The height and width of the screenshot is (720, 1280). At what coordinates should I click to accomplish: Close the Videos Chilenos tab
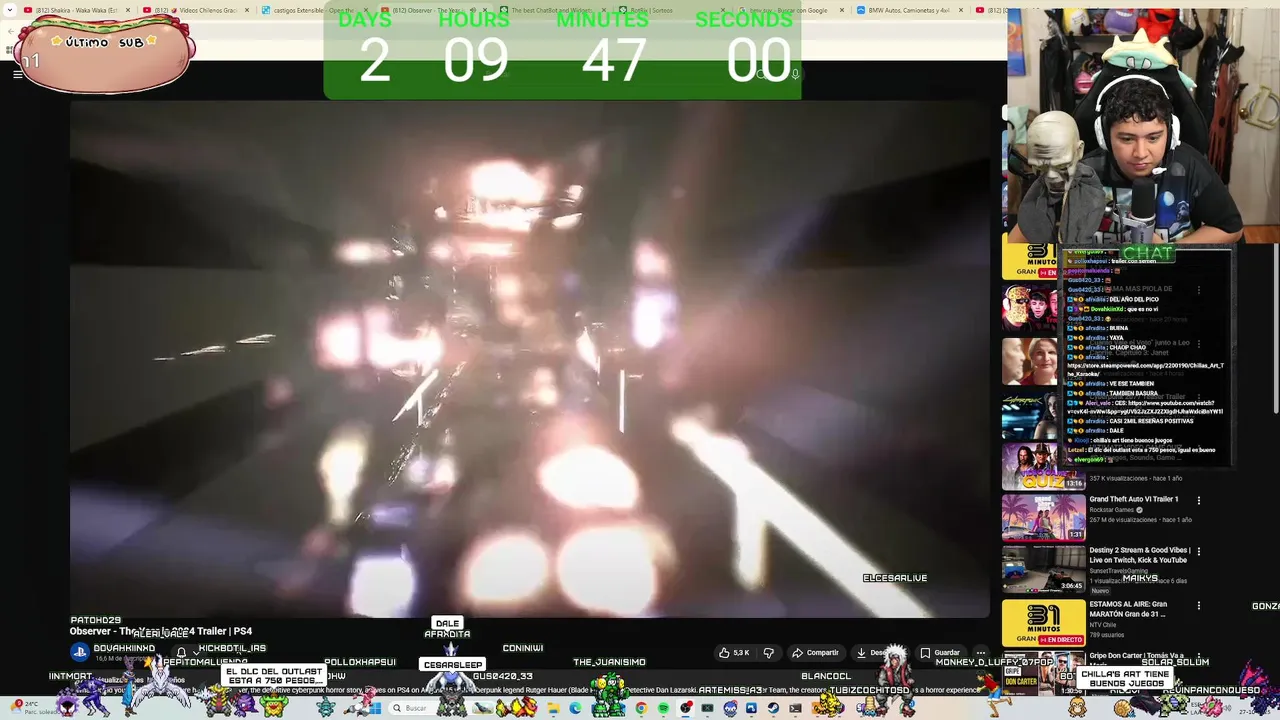(x=246, y=10)
